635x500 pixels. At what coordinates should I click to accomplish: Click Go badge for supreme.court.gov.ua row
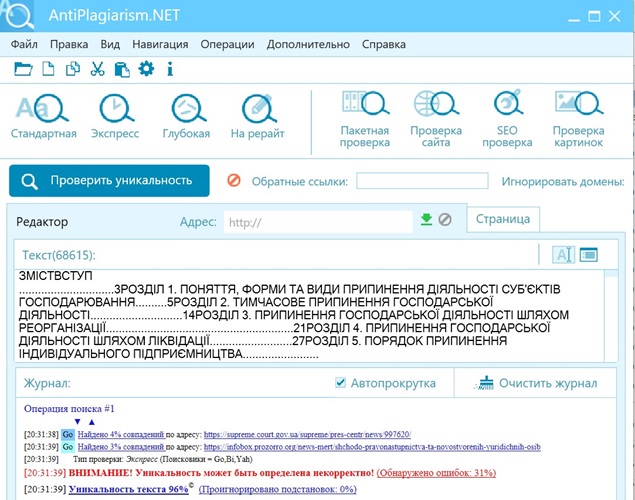(68, 434)
